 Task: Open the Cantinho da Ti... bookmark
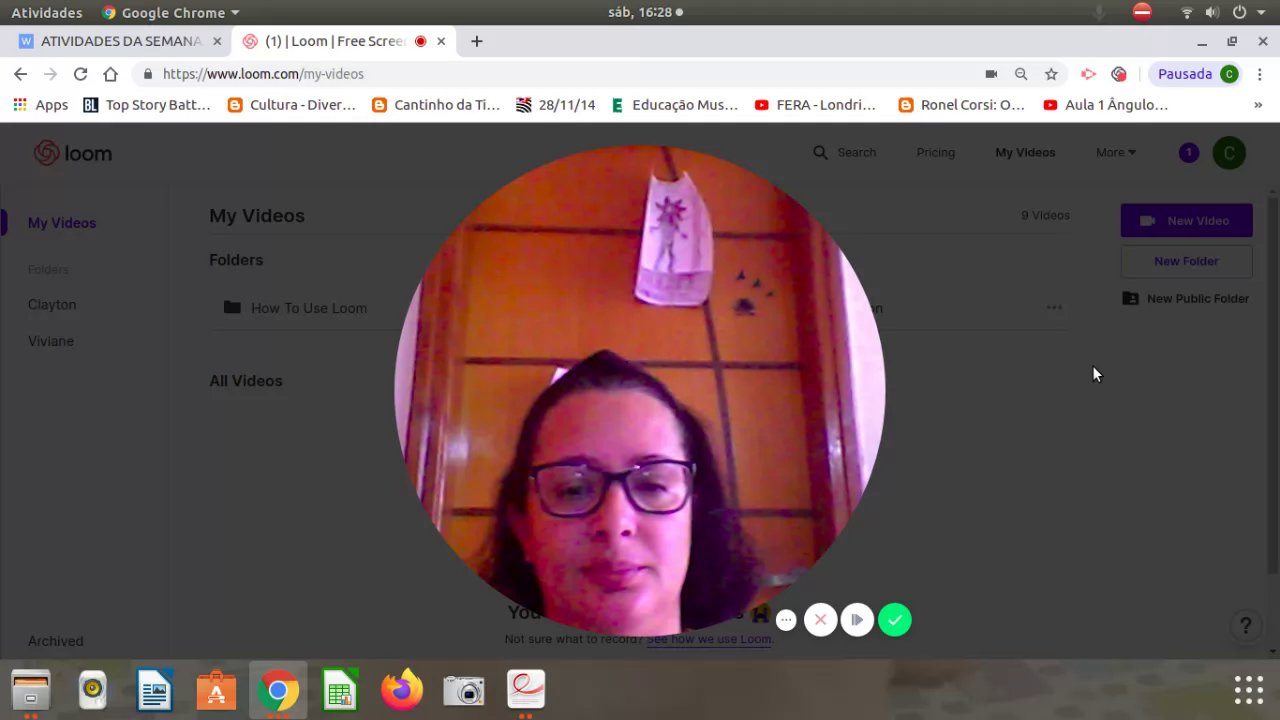coord(436,104)
